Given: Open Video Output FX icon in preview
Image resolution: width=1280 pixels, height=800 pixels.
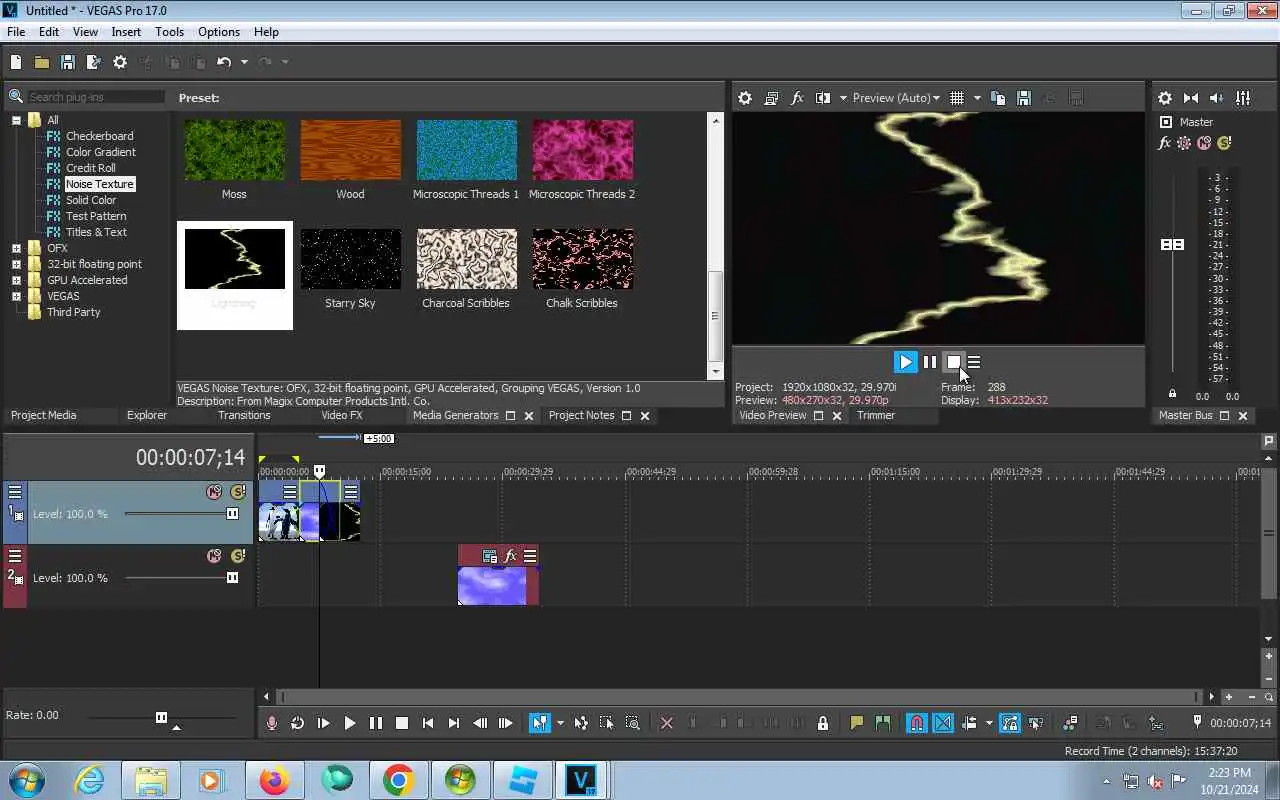Looking at the screenshot, I should [797, 98].
